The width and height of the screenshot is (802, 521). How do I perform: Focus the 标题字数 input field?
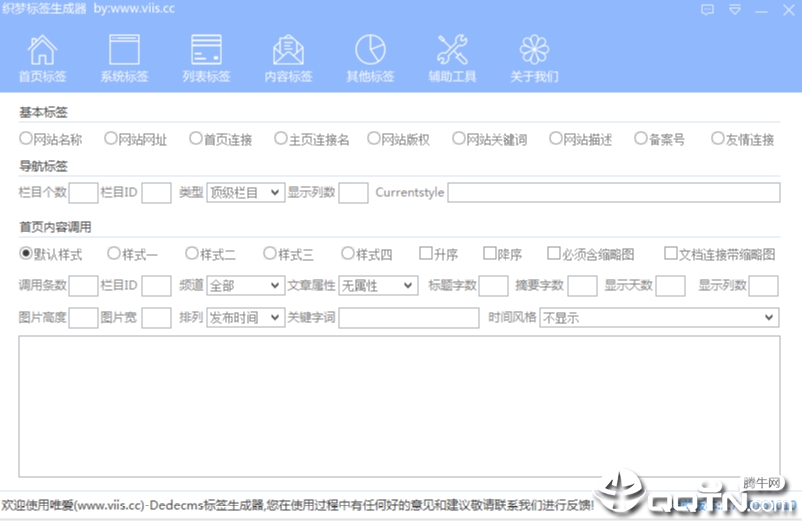[493, 286]
